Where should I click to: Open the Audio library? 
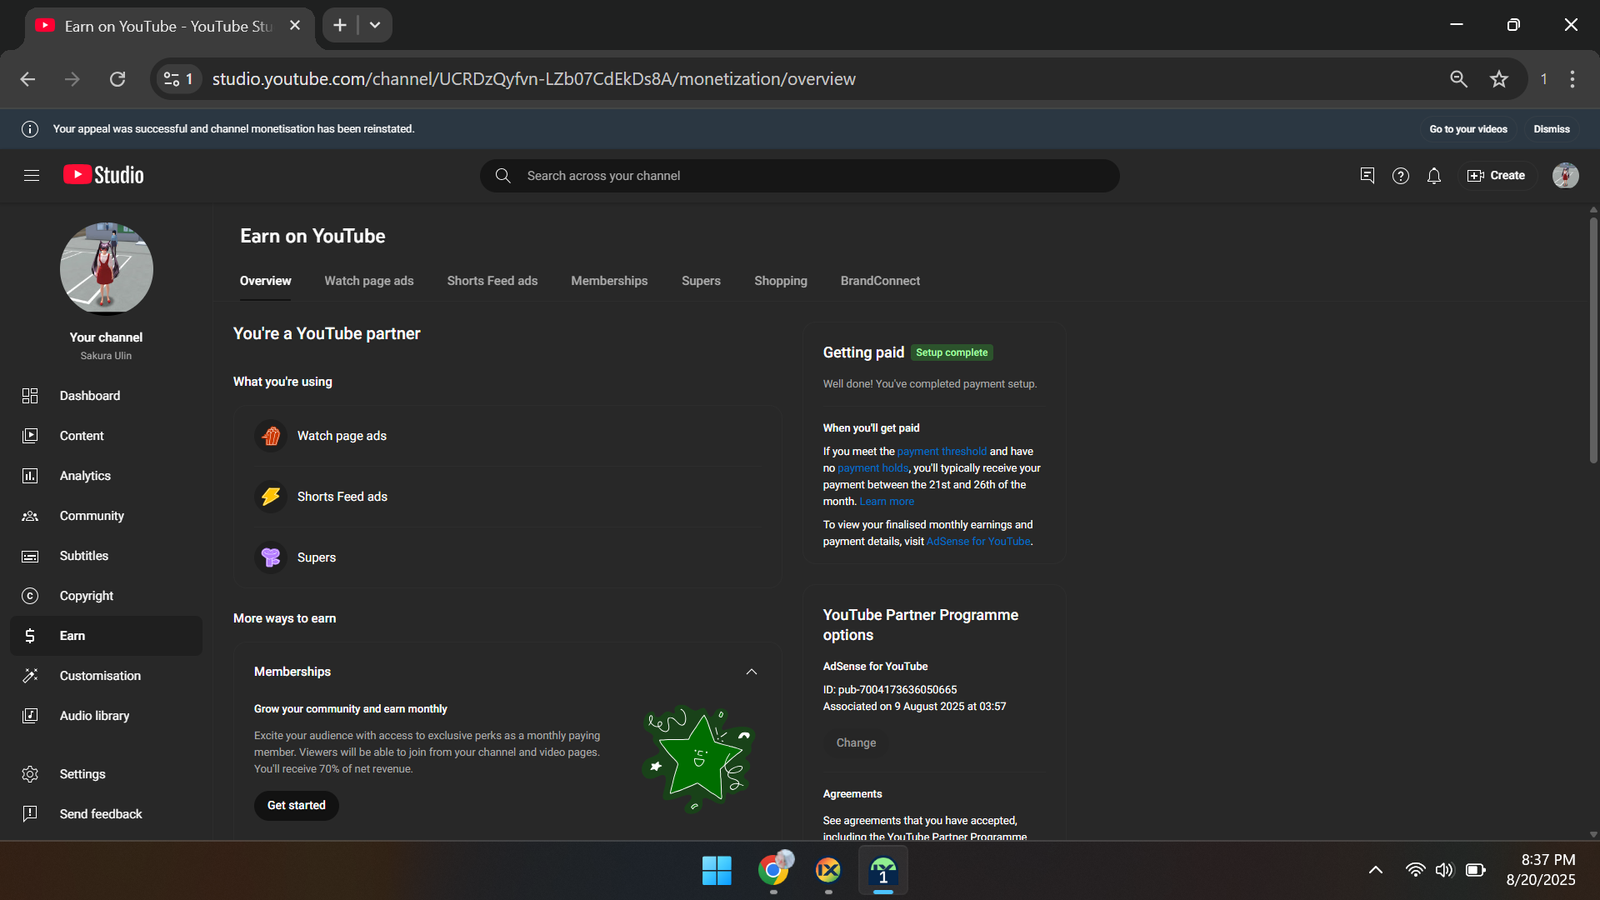(106, 716)
